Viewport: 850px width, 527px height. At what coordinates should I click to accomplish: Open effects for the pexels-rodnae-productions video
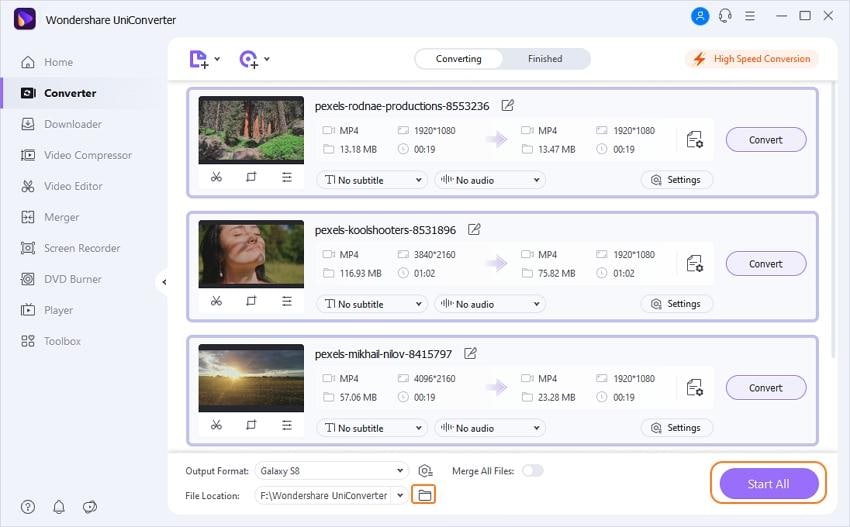[287, 177]
